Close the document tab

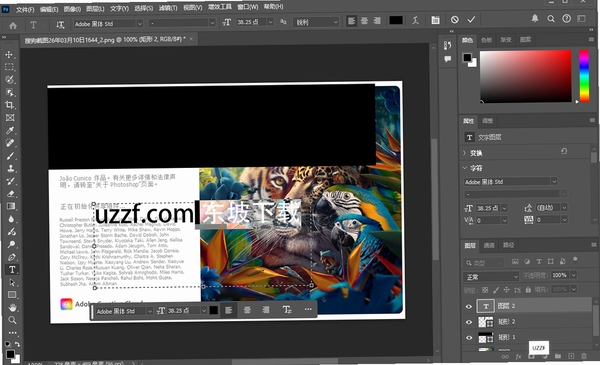[191, 39]
